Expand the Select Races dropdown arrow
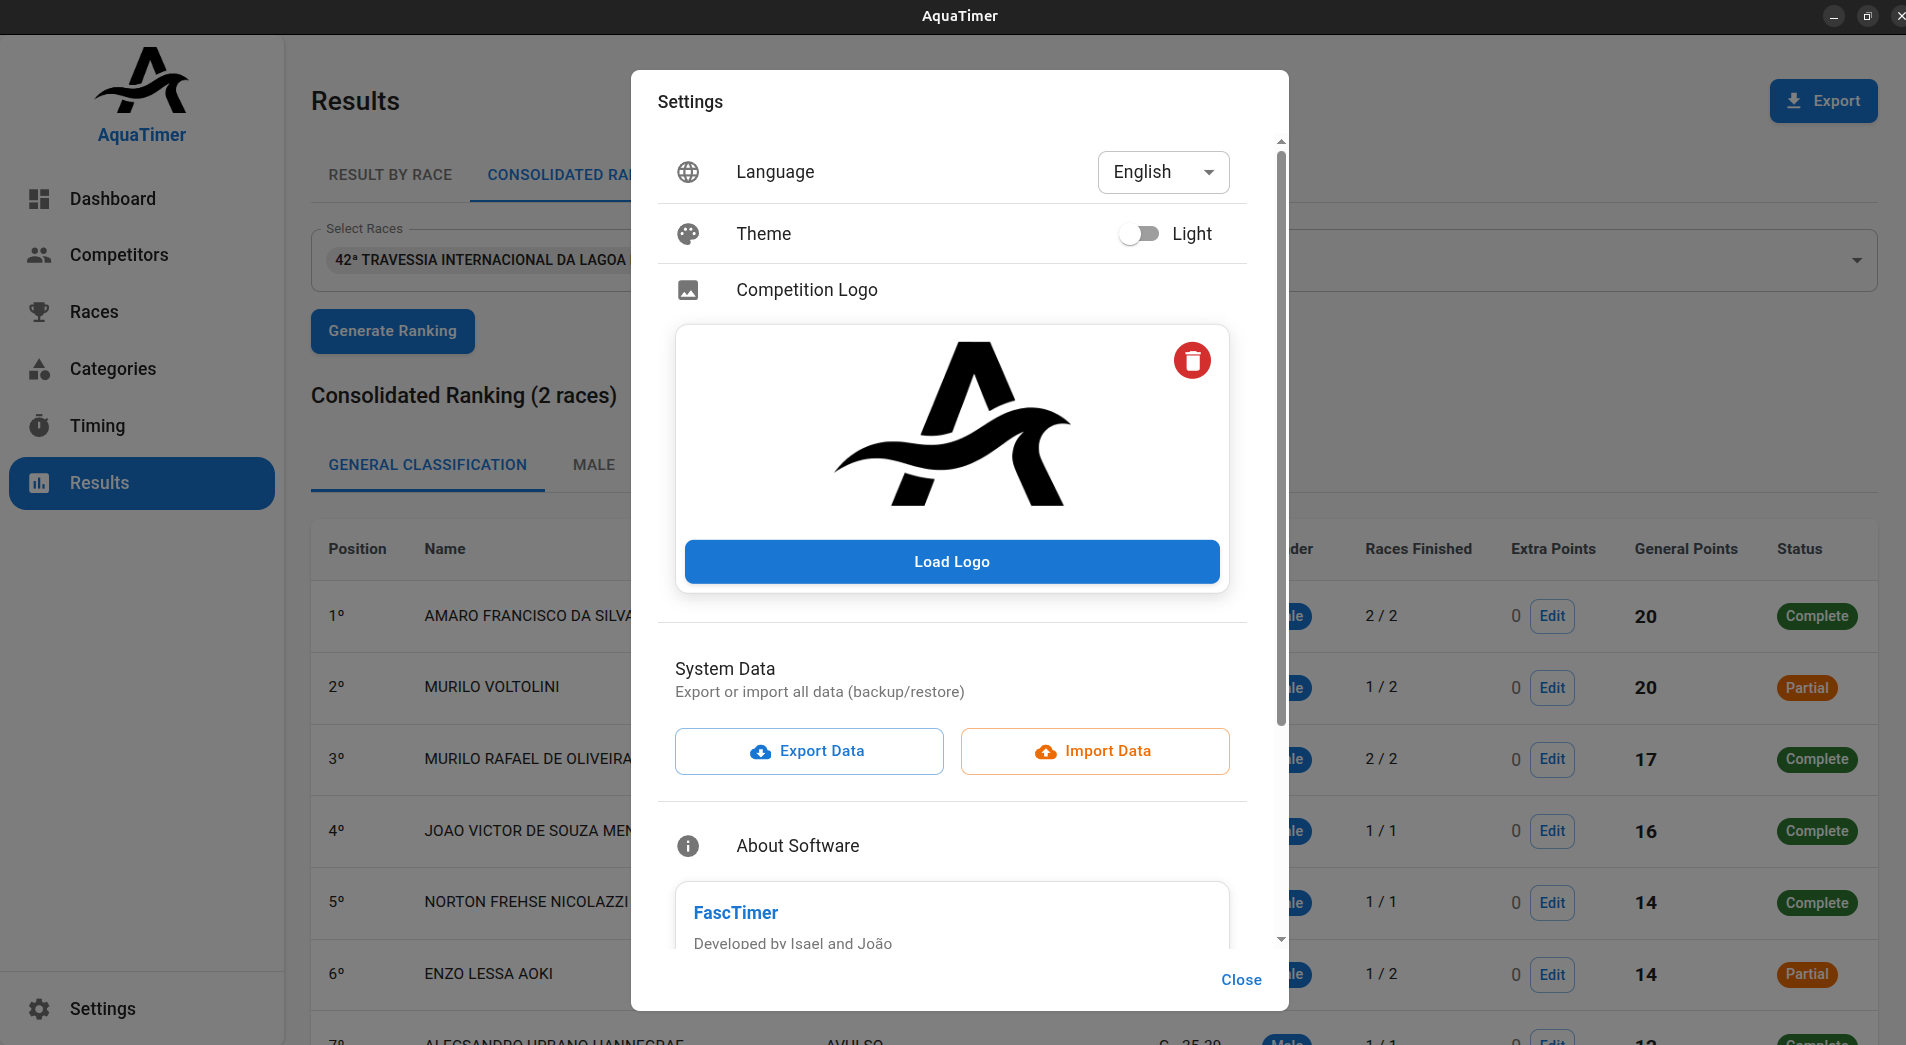 [x=1856, y=260]
